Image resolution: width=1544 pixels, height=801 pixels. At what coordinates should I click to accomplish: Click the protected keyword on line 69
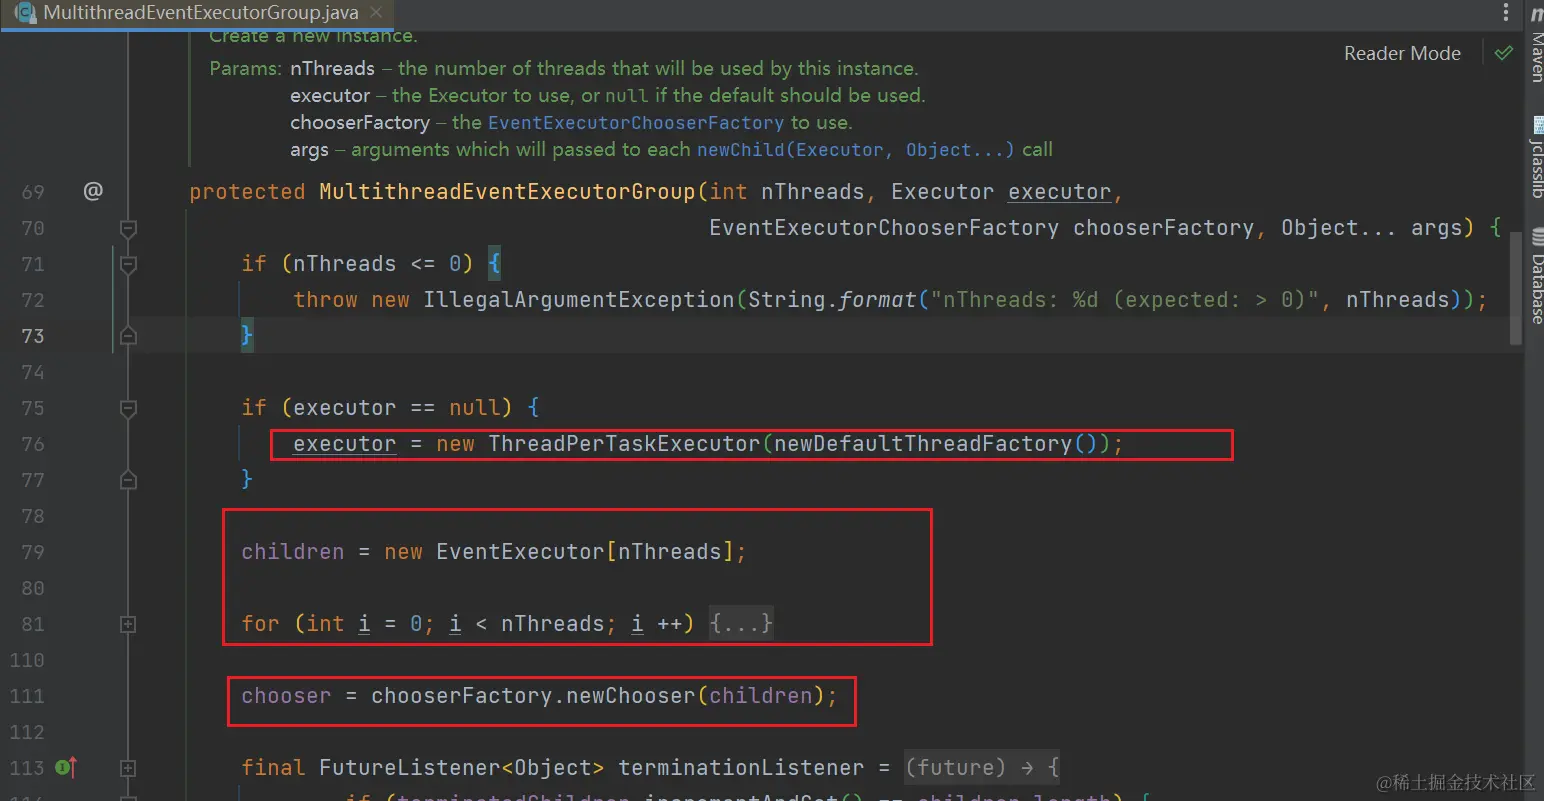[247, 192]
